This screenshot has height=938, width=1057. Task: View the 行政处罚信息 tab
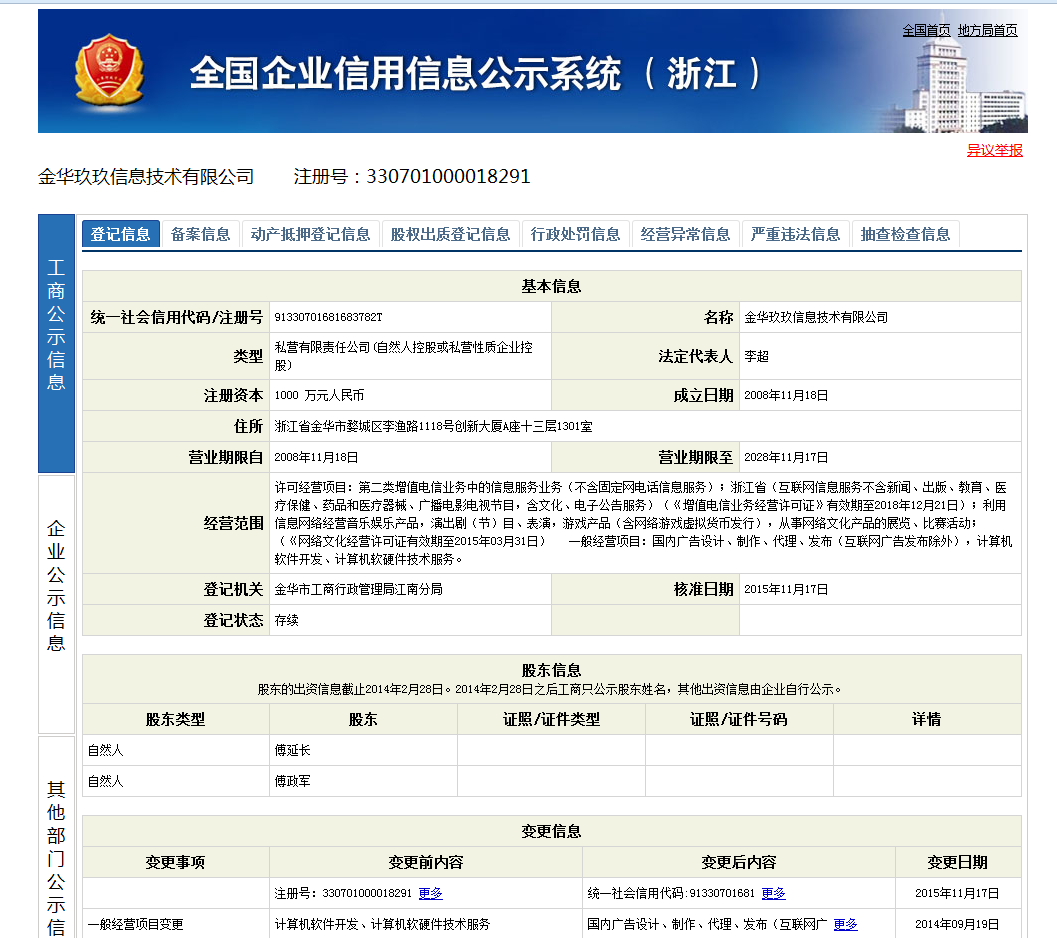pyautogui.click(x=575, y=234)
